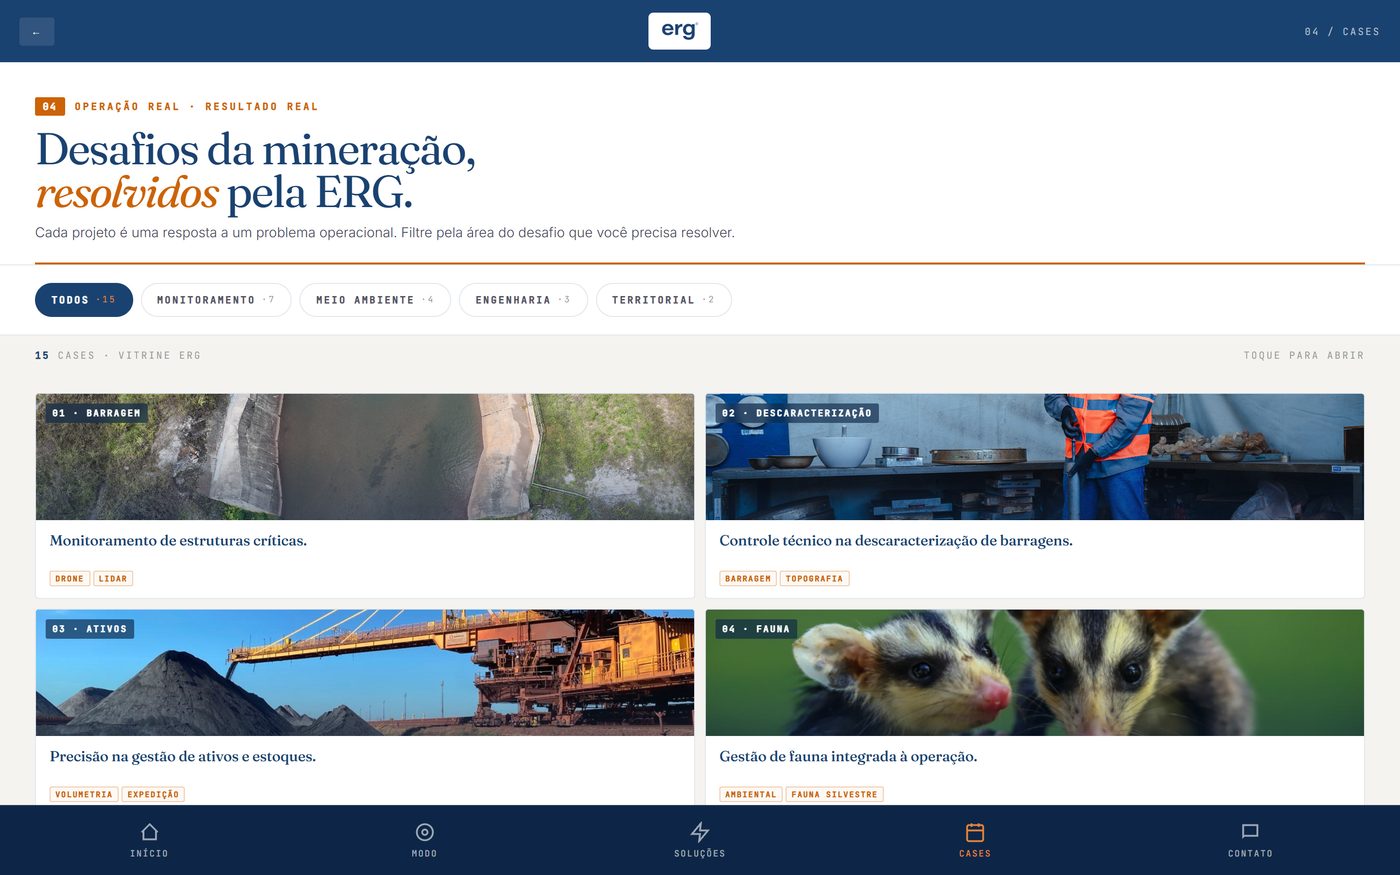Click 'OPERAÇÃO REAL · RESULTADO REAL' label
Viewport: 1400px width, 875px height.
click(196, 107)
